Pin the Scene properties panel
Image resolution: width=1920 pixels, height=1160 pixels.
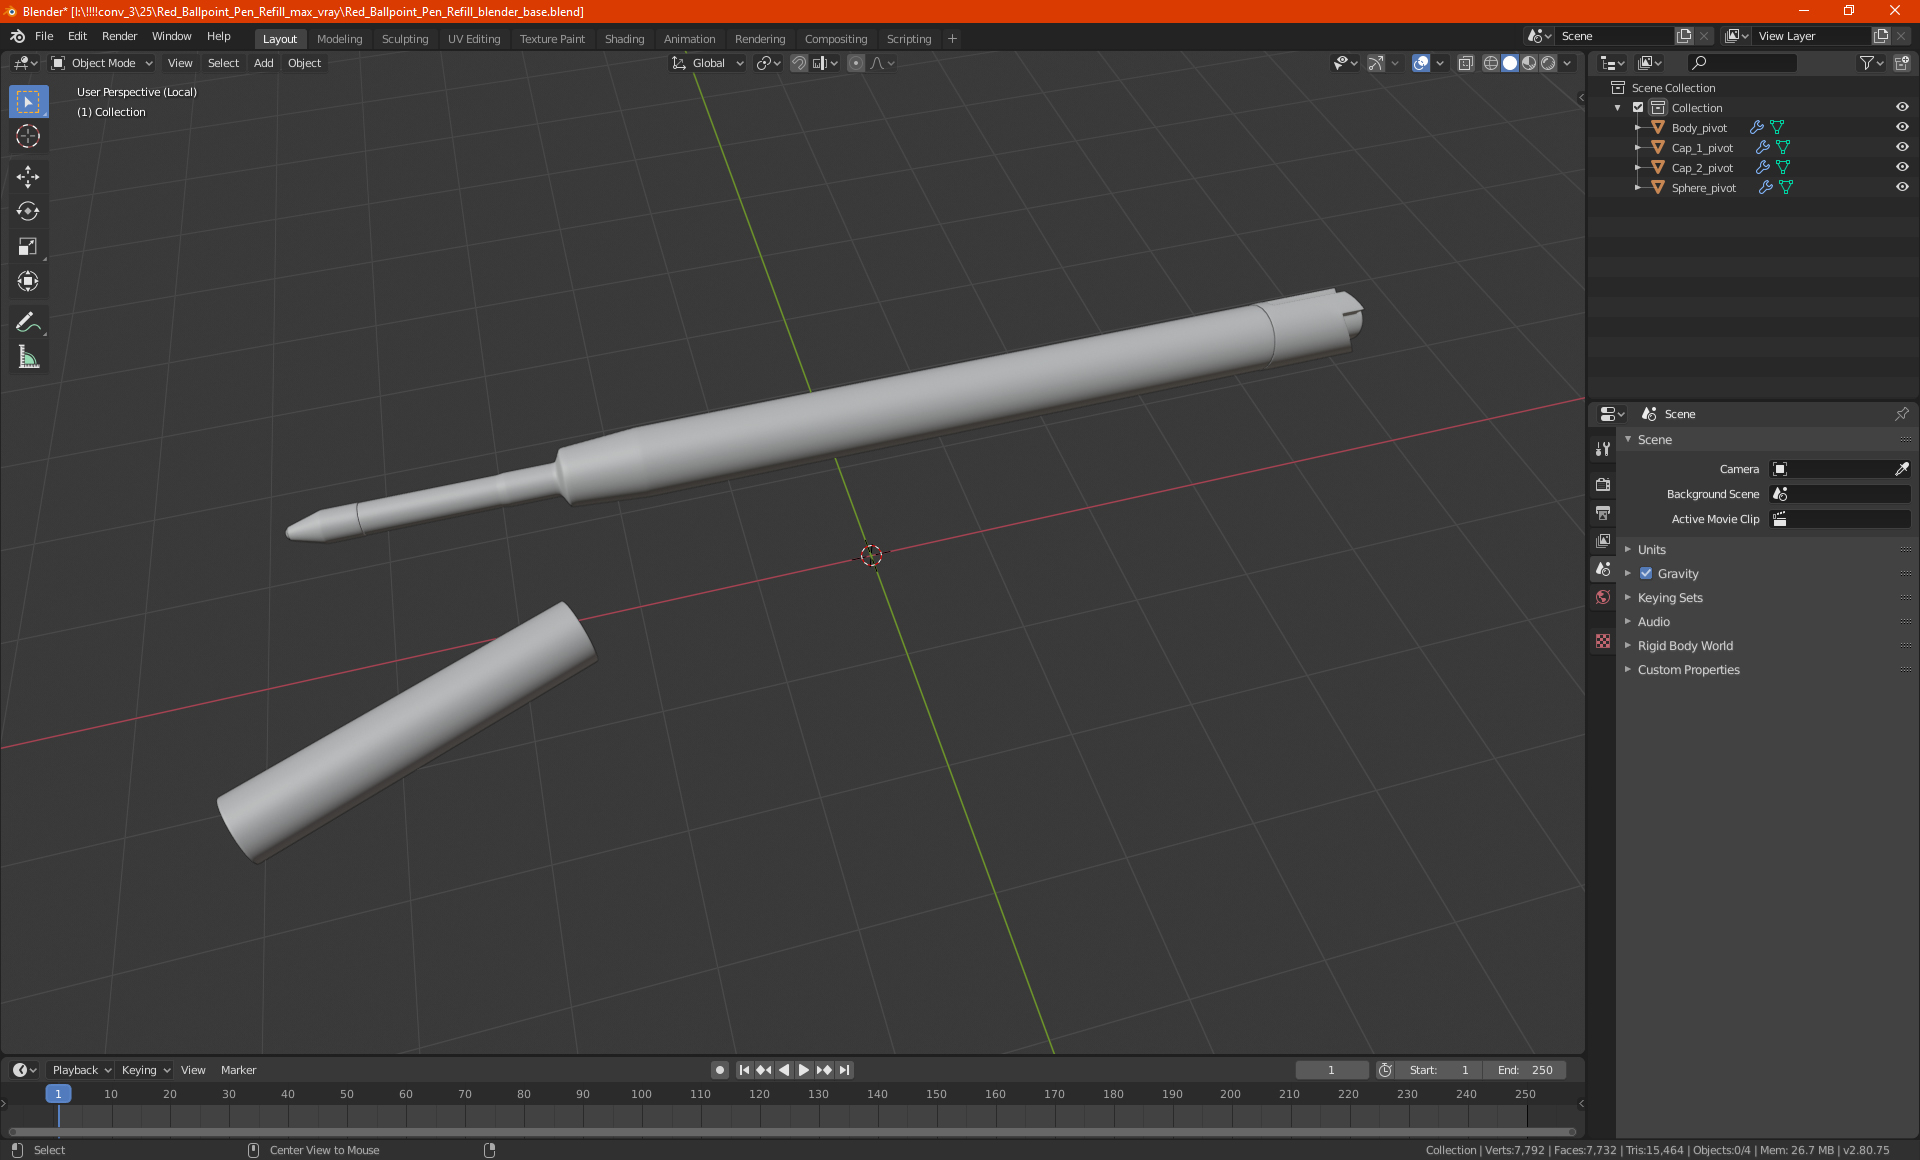(1901, 414)
